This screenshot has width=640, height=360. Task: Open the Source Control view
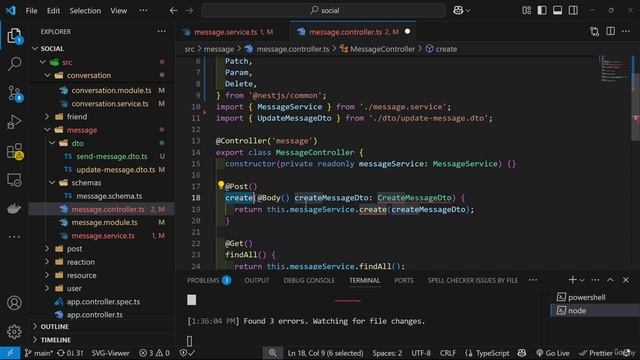15,93
